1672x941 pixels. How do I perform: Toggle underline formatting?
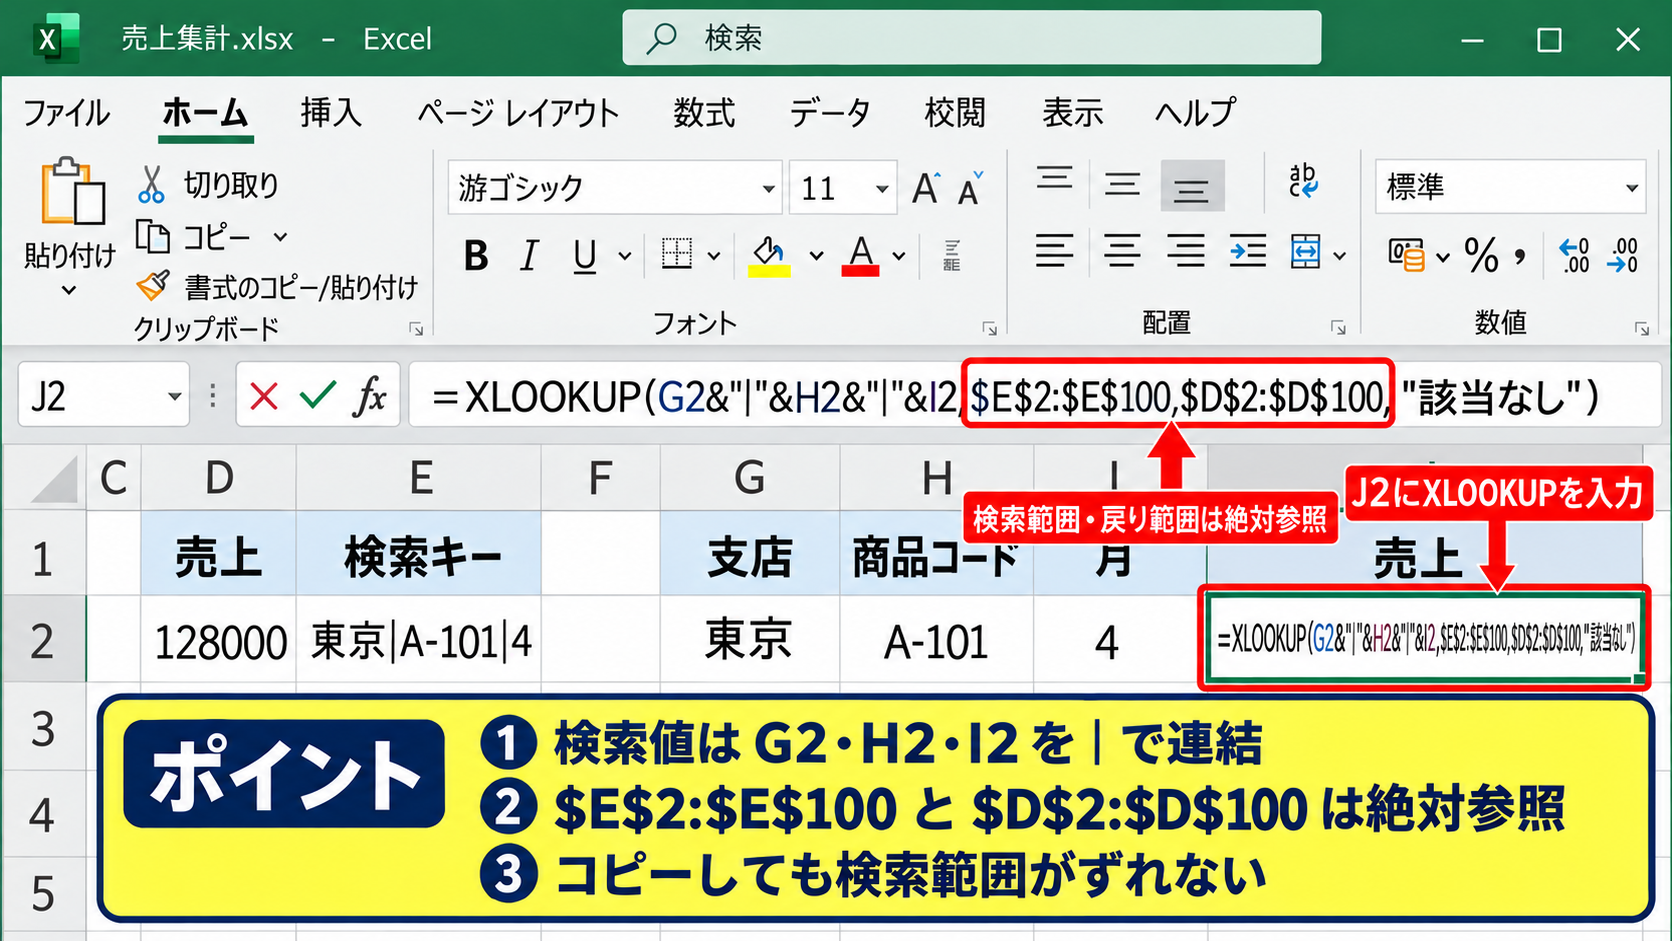click(x=585, y=257)
